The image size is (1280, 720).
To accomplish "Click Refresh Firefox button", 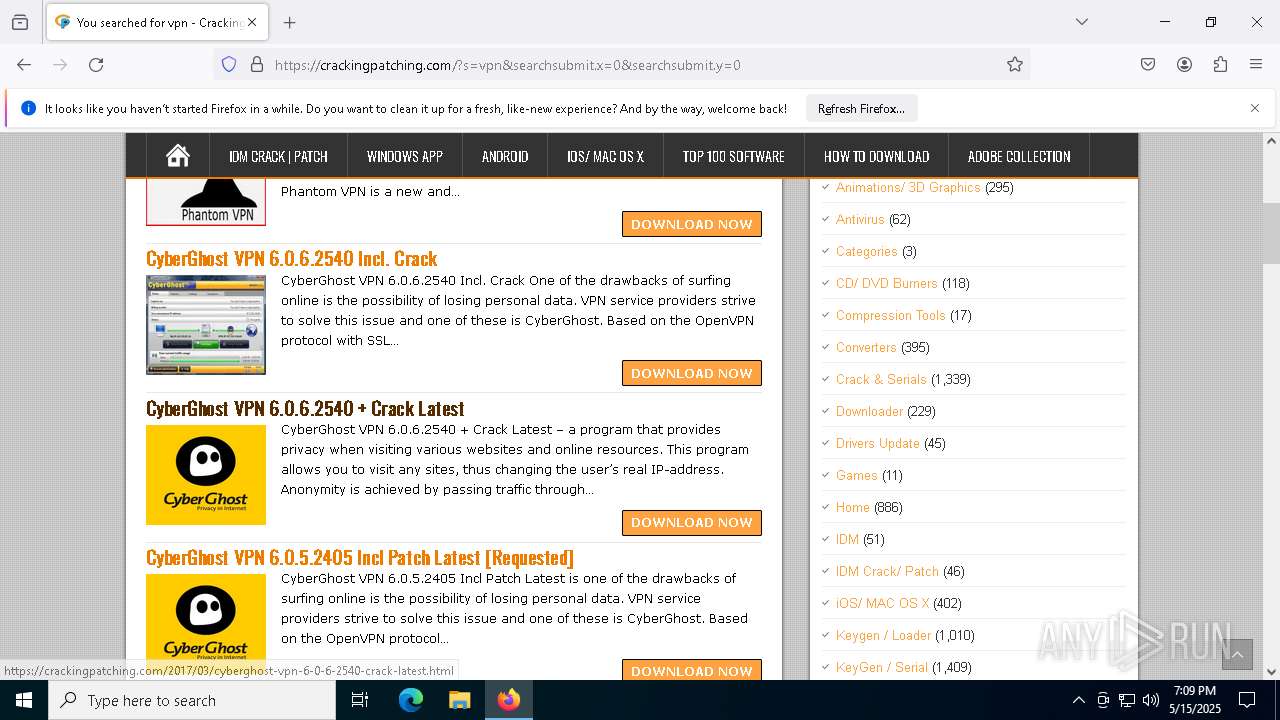I will point(861,108).
